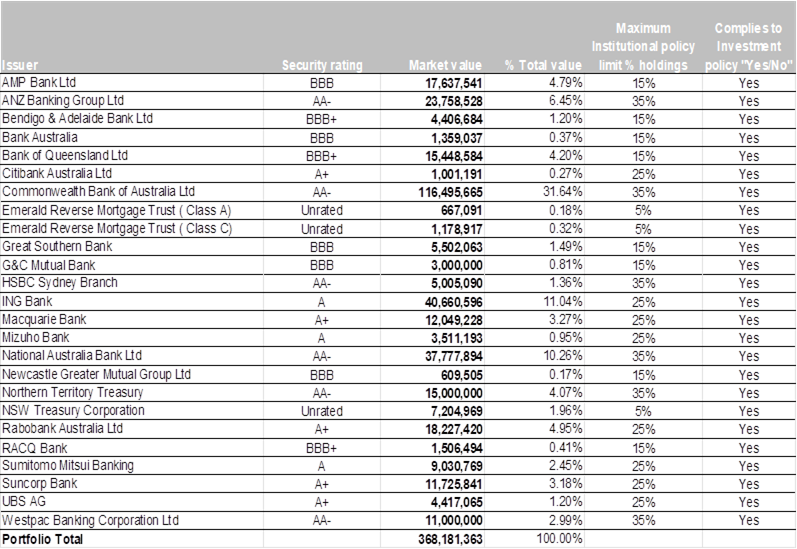Select Citibank's 'A+' security rating

click(321, 174)
